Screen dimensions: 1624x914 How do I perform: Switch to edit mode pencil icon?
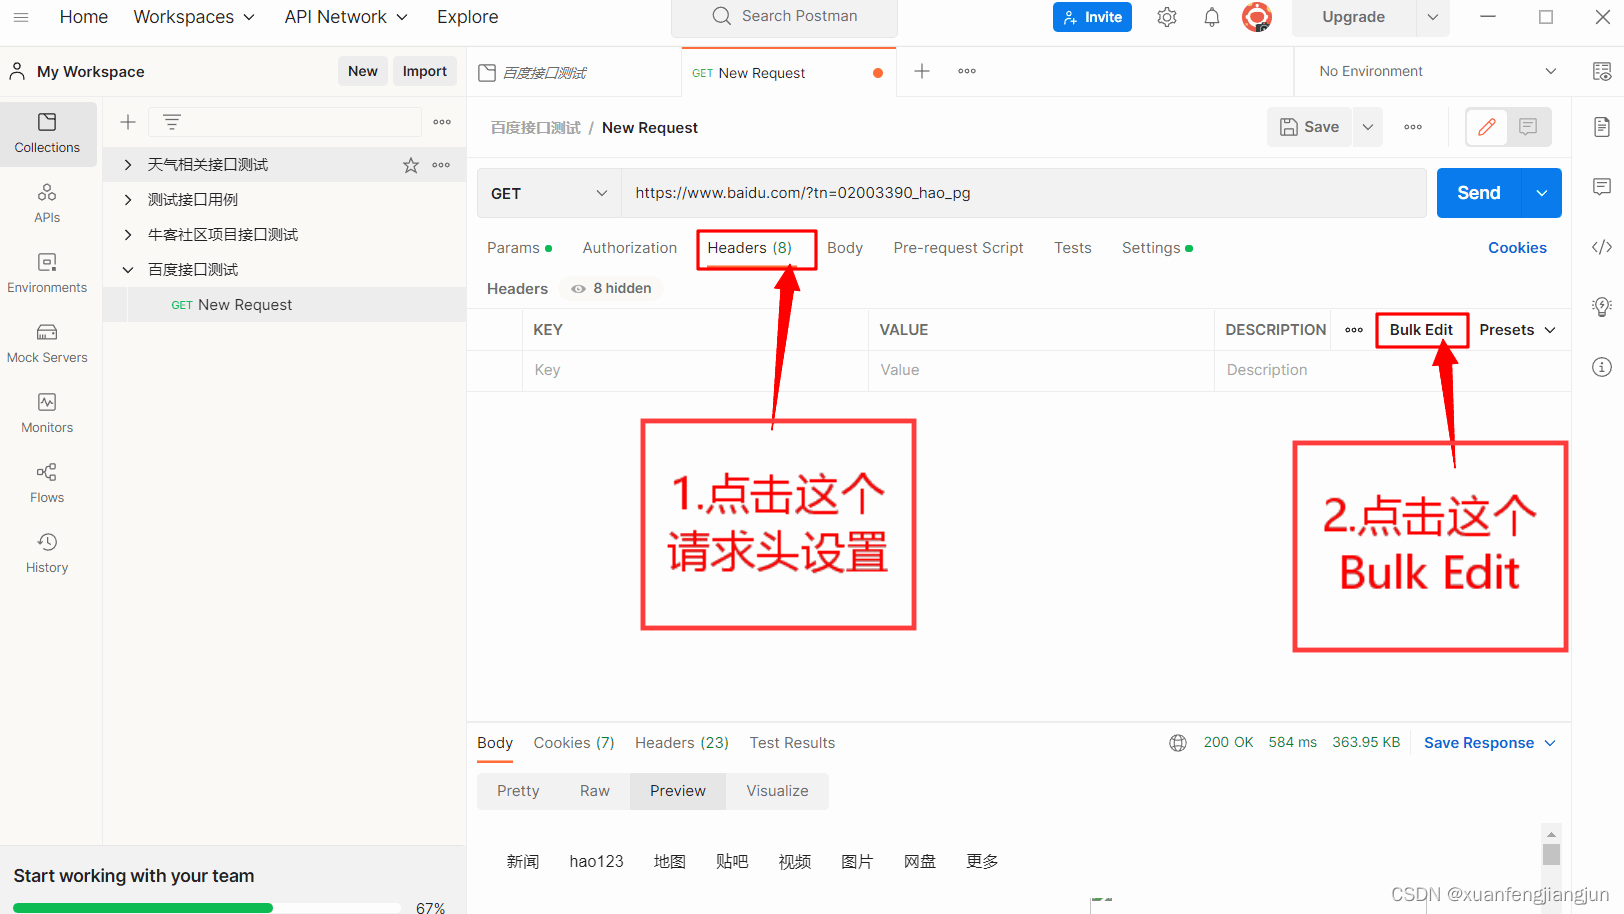[1487, 127]
